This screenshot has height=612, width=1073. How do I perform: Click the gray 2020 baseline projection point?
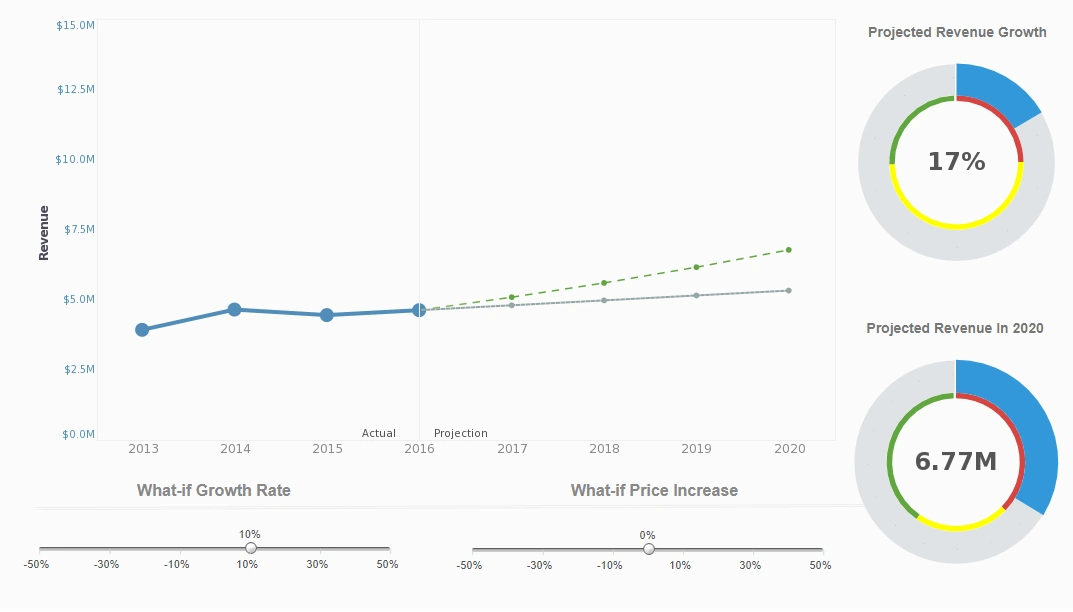[x=789, y=291]
